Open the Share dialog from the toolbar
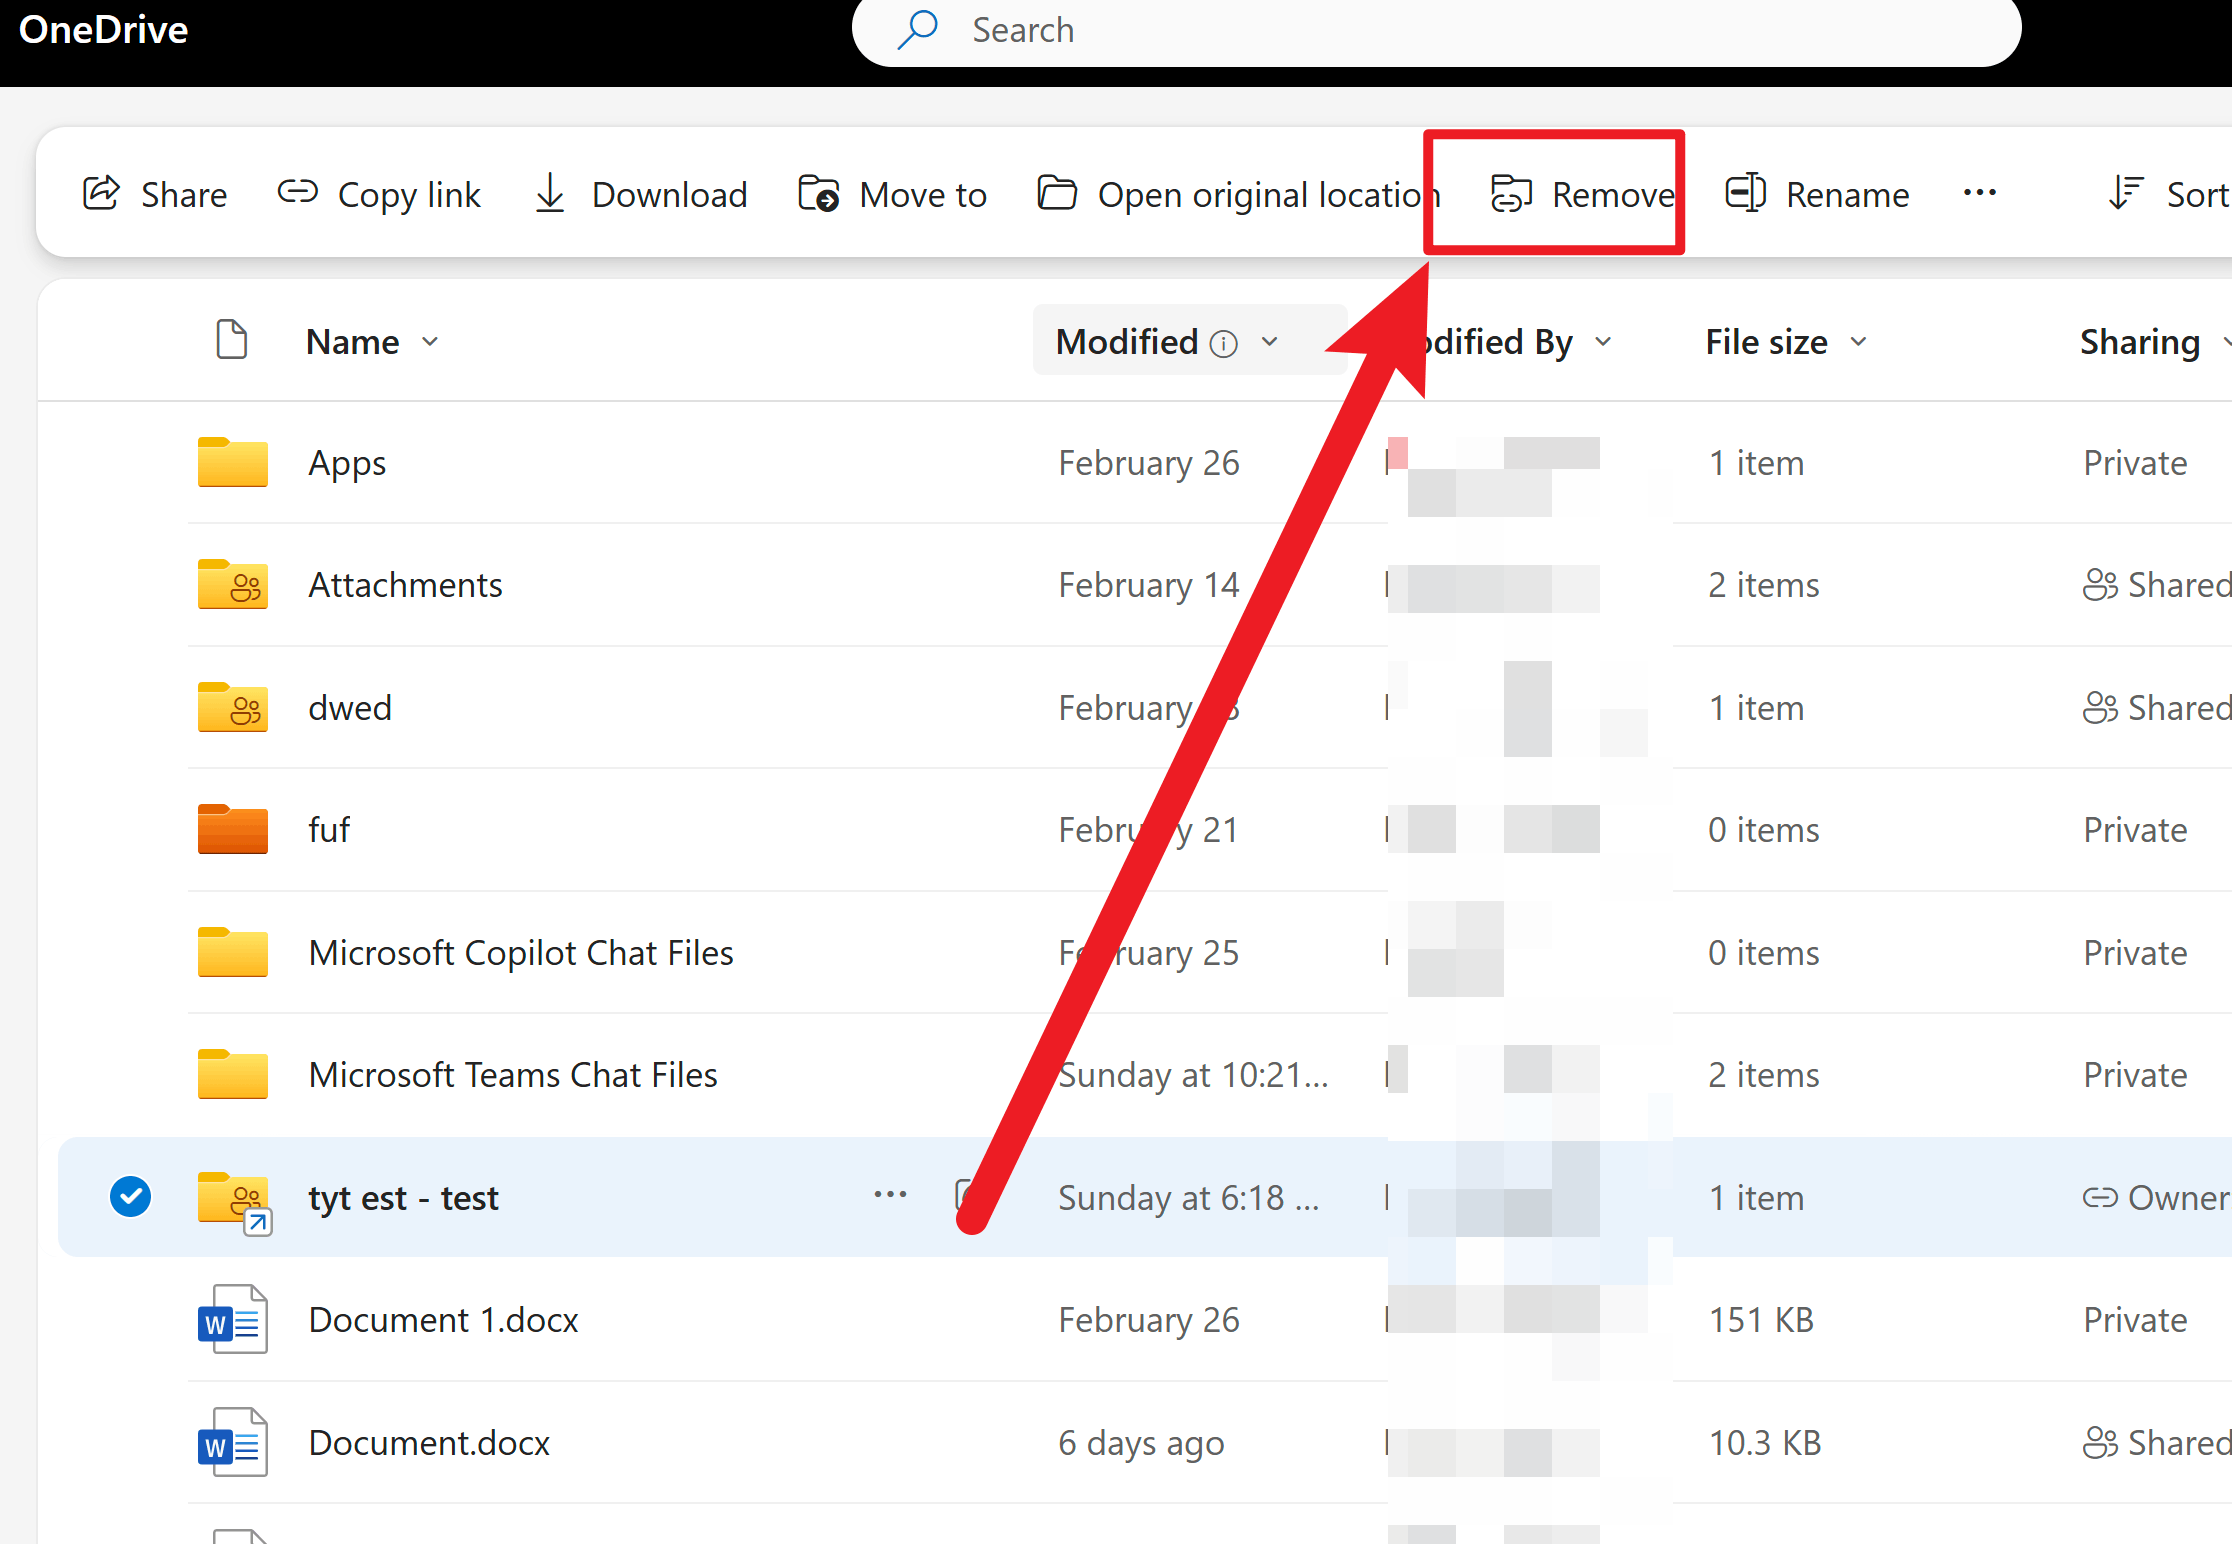 (x=101, y=193)
